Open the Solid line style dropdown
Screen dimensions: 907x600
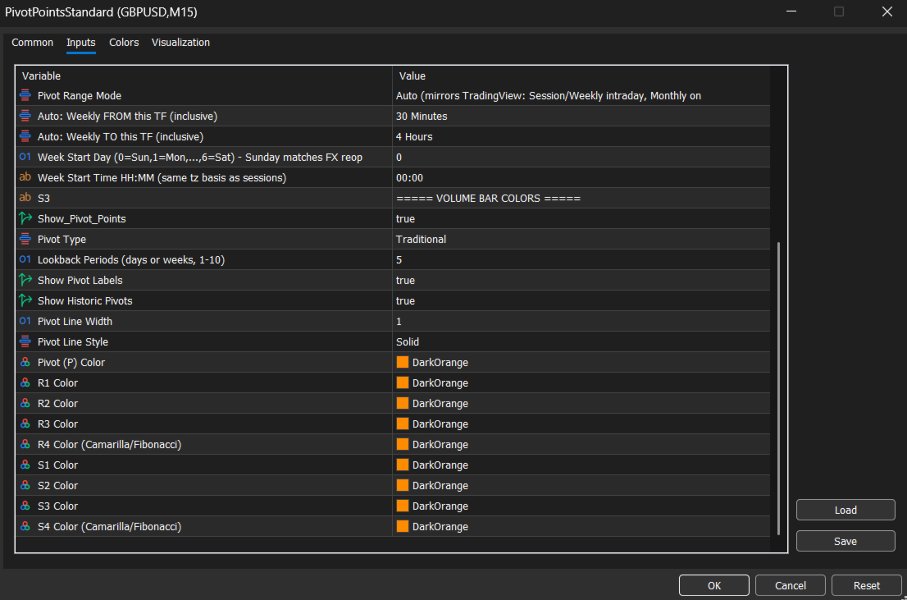(x=581, y=342)
